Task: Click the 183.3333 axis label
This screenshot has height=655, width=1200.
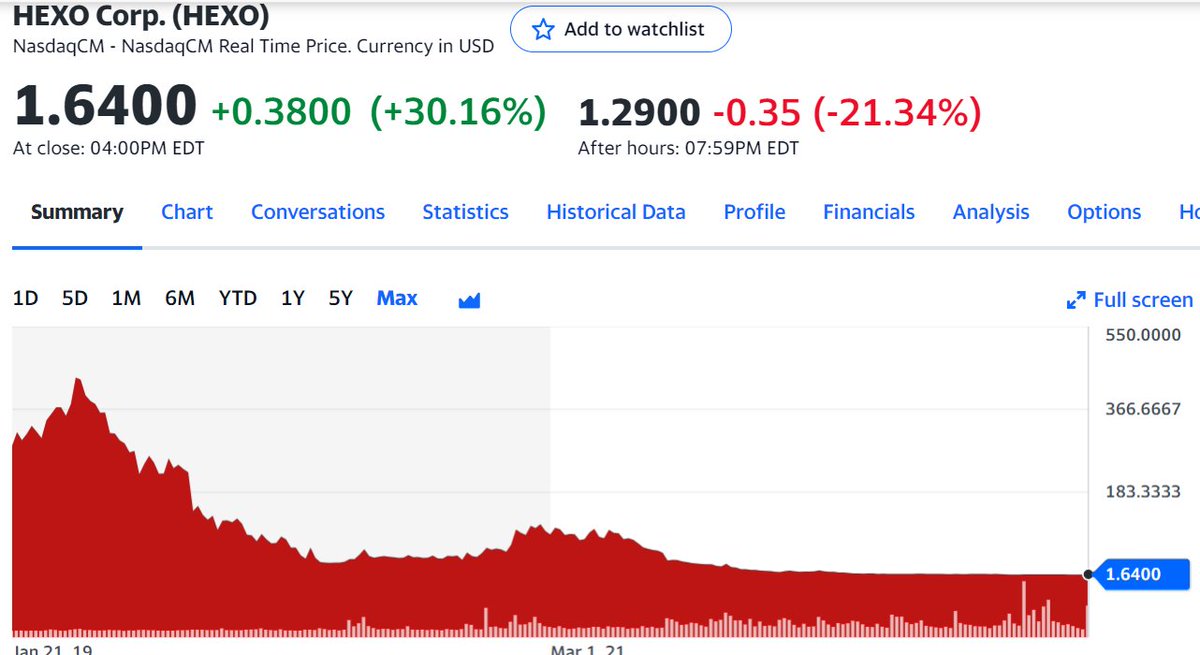Action: 1143,492
